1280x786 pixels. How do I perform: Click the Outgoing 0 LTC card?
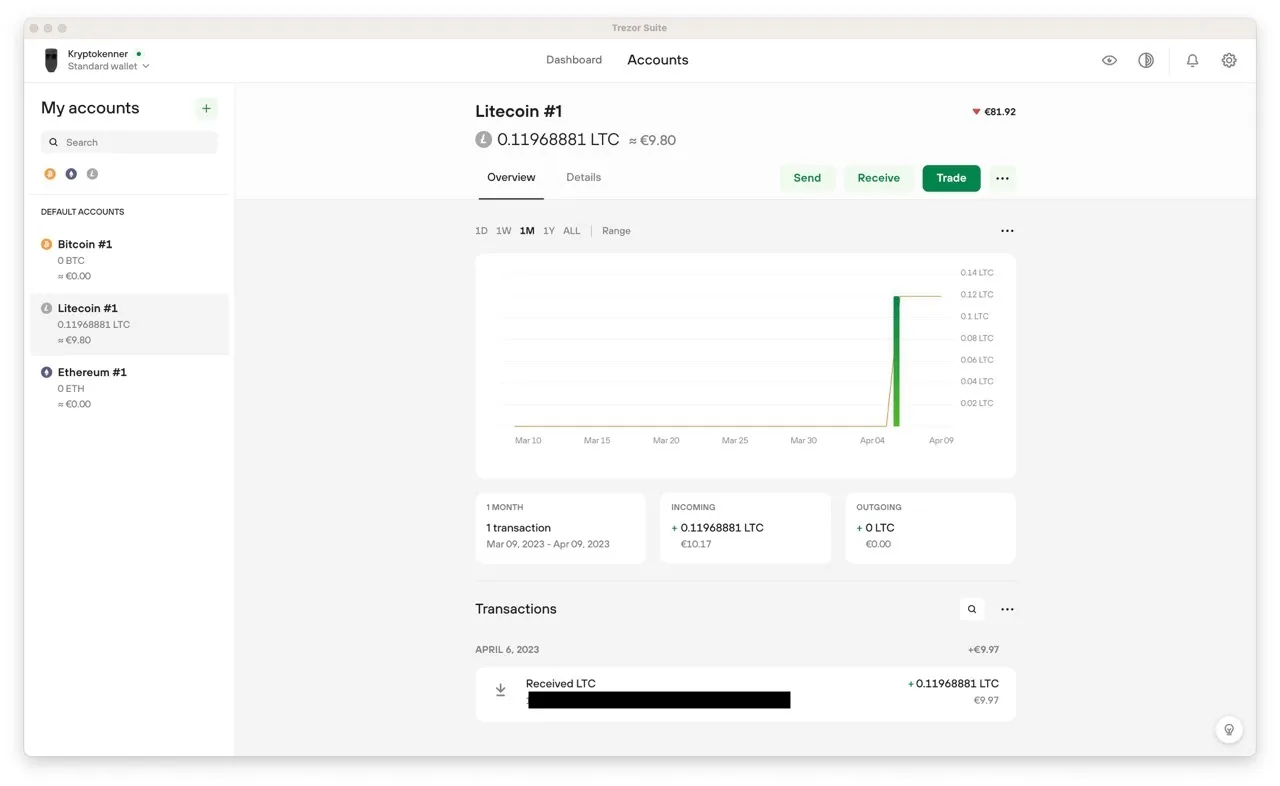pos(930,528)
